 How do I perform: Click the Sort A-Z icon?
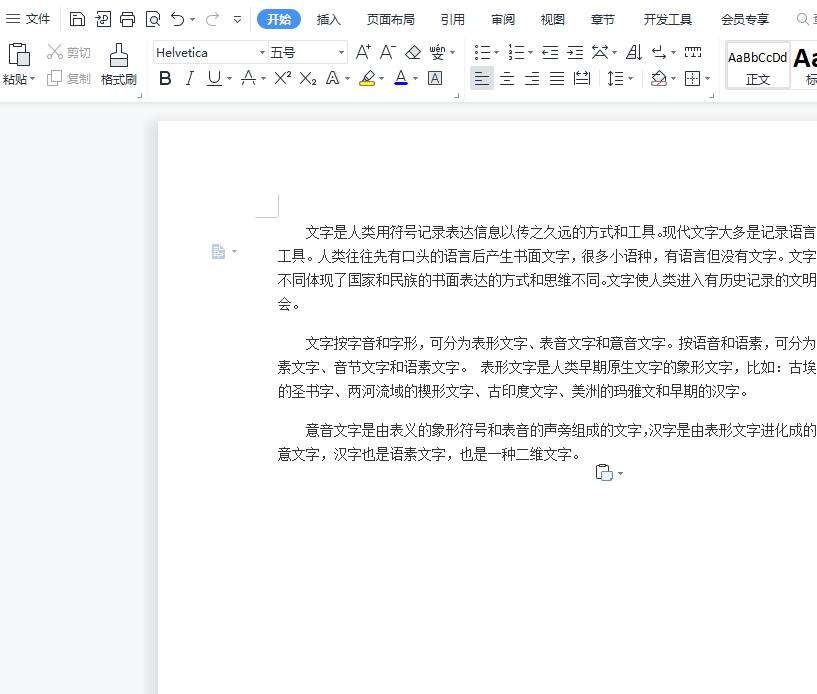coord(634,52)
